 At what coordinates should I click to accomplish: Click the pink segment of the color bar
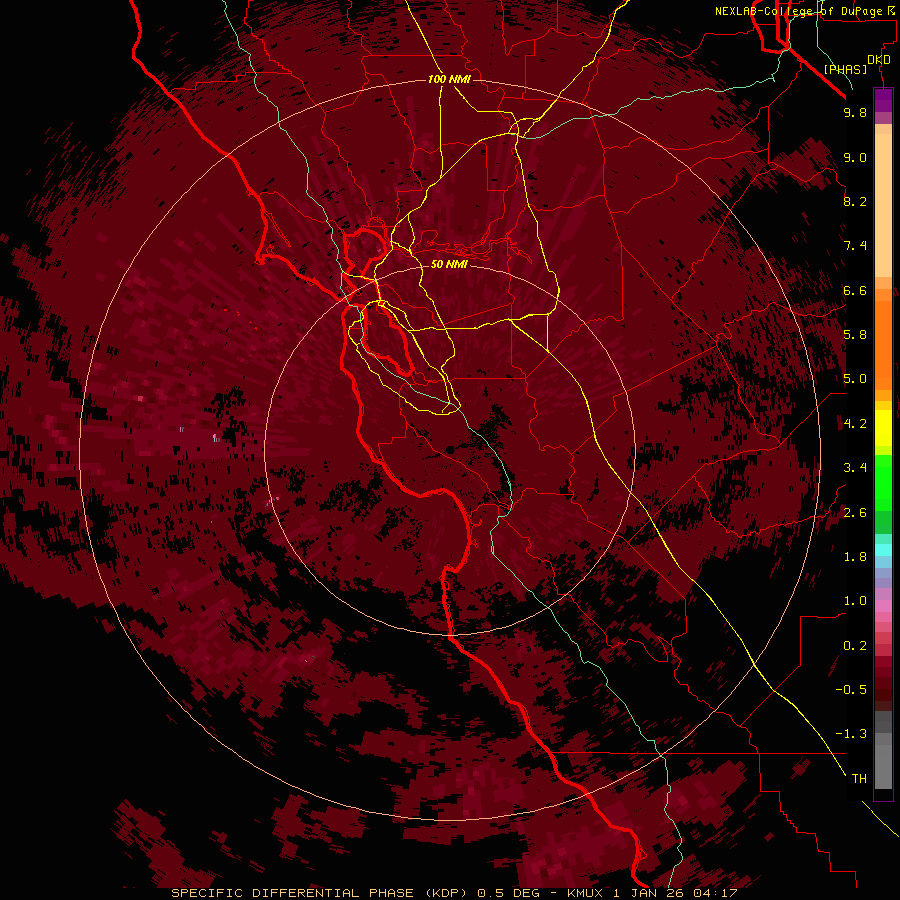point(883,606)
